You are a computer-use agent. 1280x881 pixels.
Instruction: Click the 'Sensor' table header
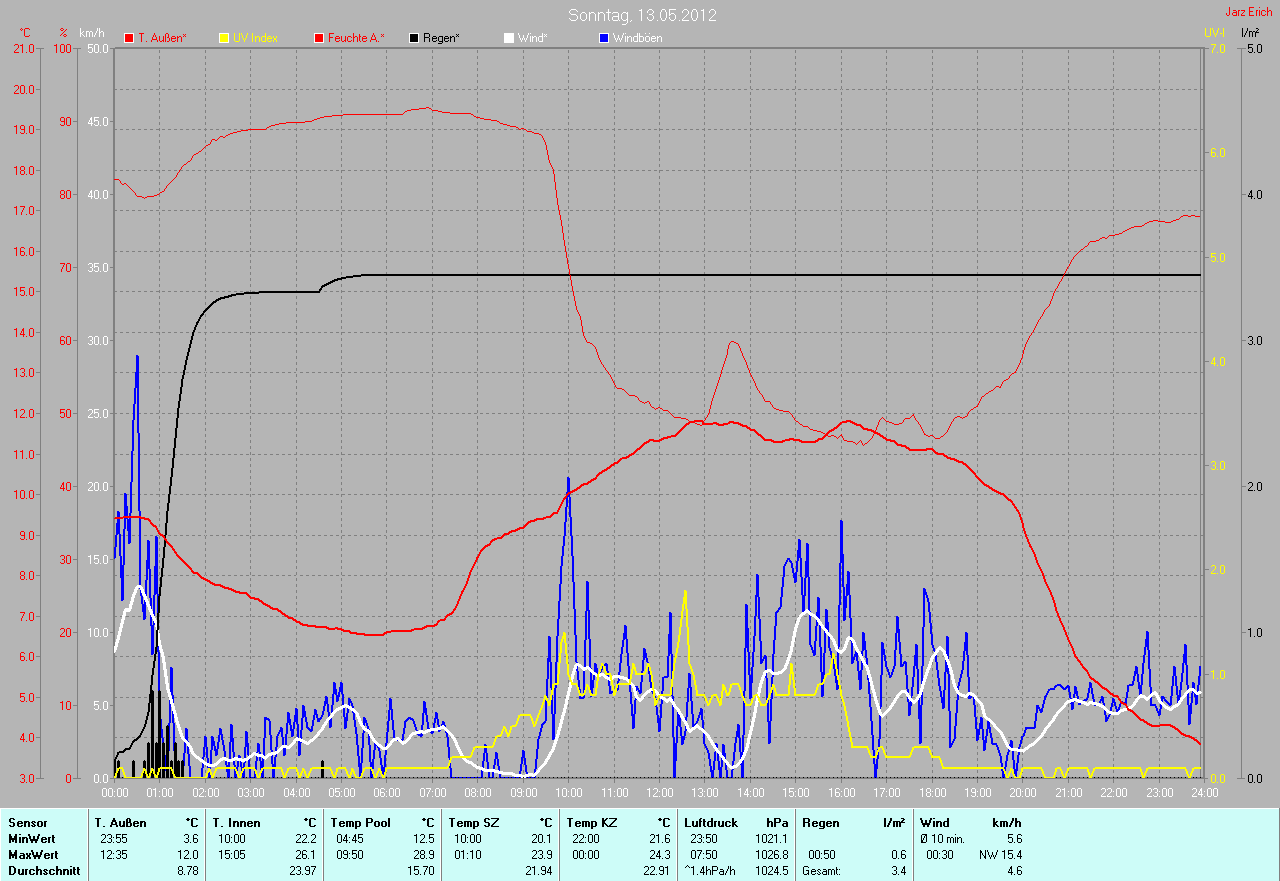[x=27, y=822]
